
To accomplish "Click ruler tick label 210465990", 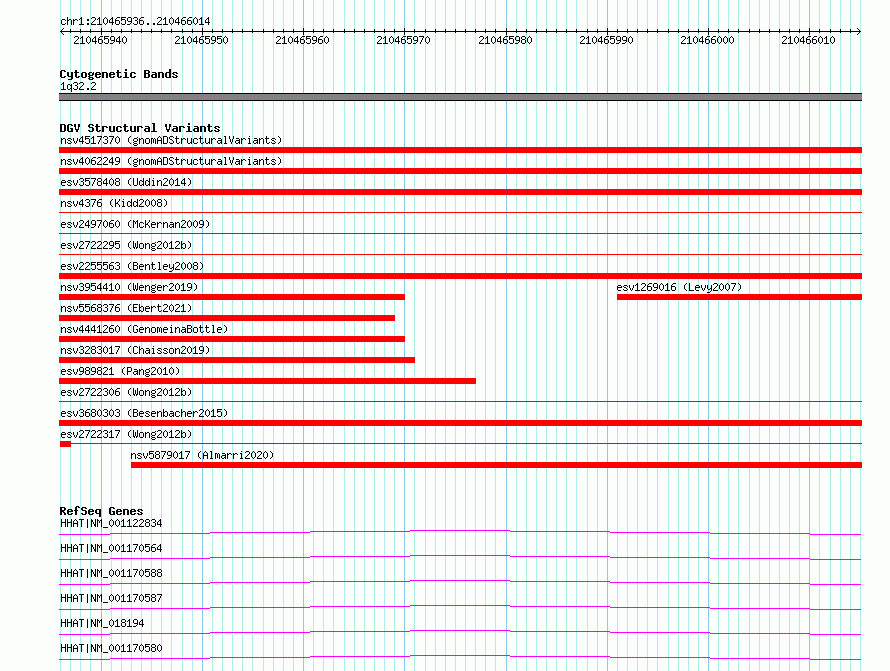I will point(606,40).
